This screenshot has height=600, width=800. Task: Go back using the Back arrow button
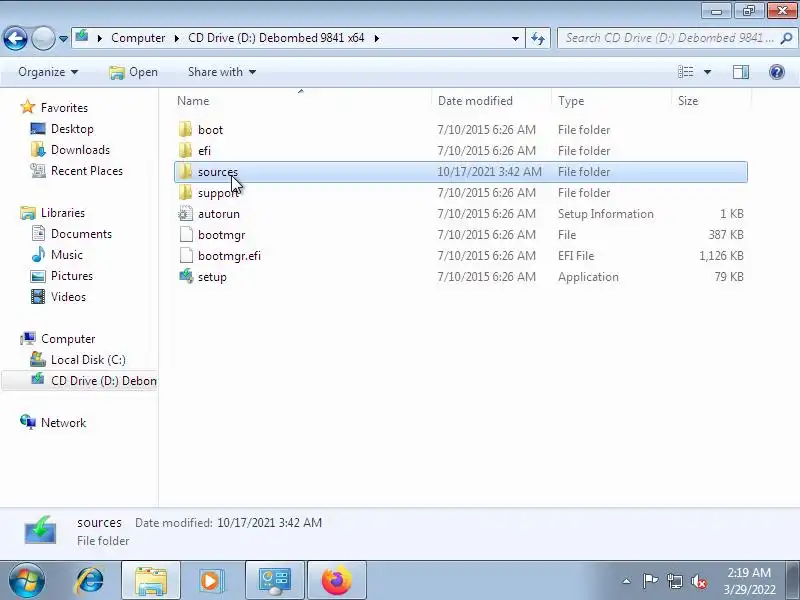tap(15, 38)
